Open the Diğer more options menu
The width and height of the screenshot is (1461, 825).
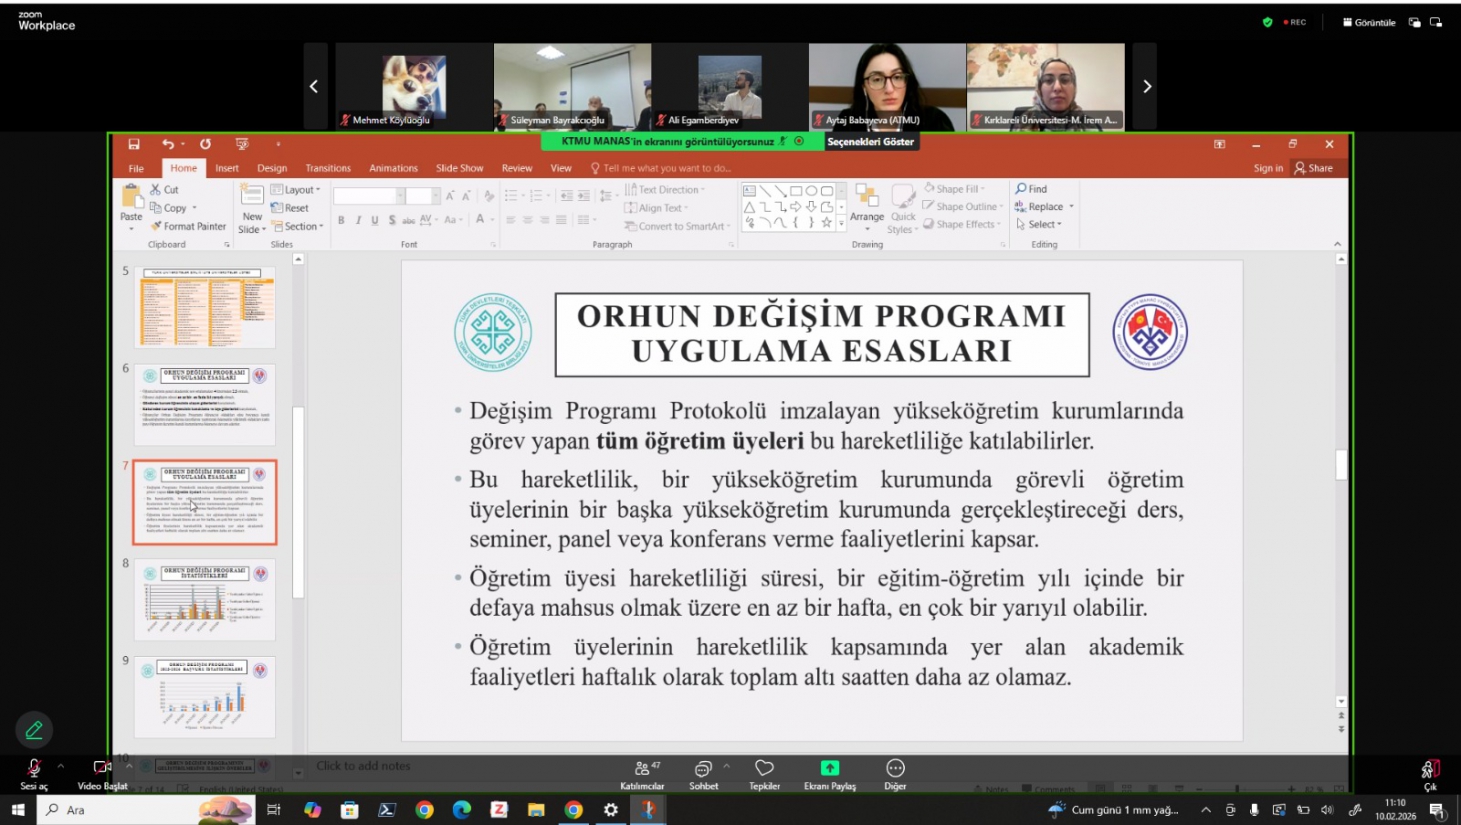click(x=895, y=768)
